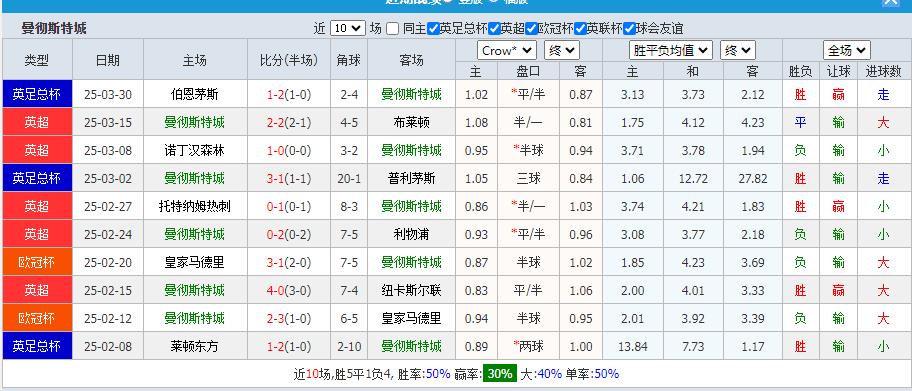Open home team 伯恩茅斯 link

195,94
